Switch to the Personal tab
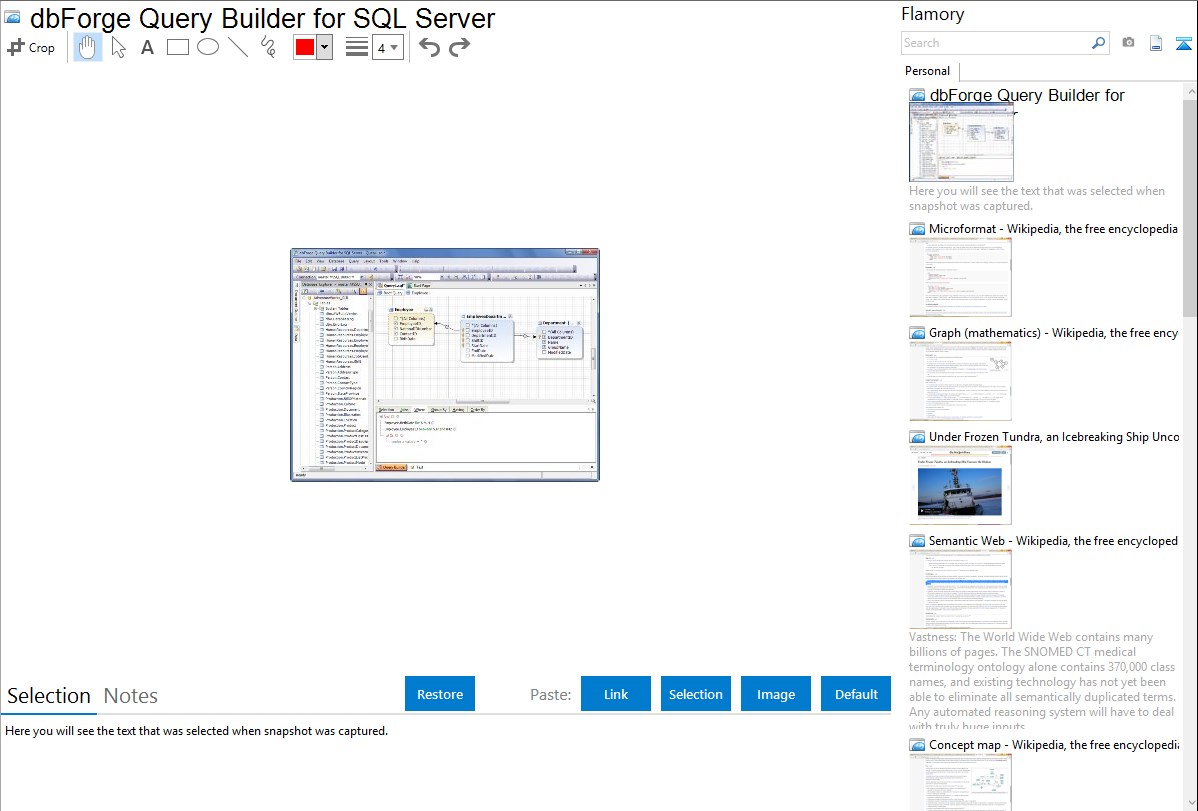Screen dimensions: 1198x811 [928, 71]
